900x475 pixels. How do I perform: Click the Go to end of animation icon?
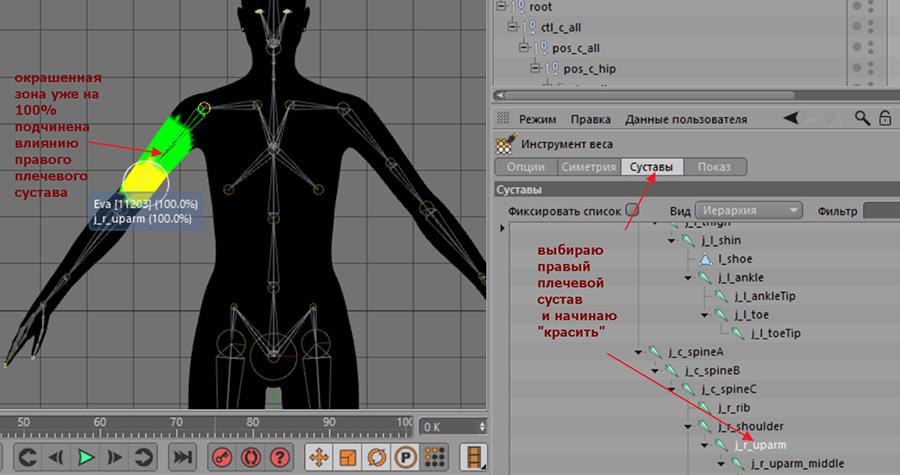(x=184, y=458)
